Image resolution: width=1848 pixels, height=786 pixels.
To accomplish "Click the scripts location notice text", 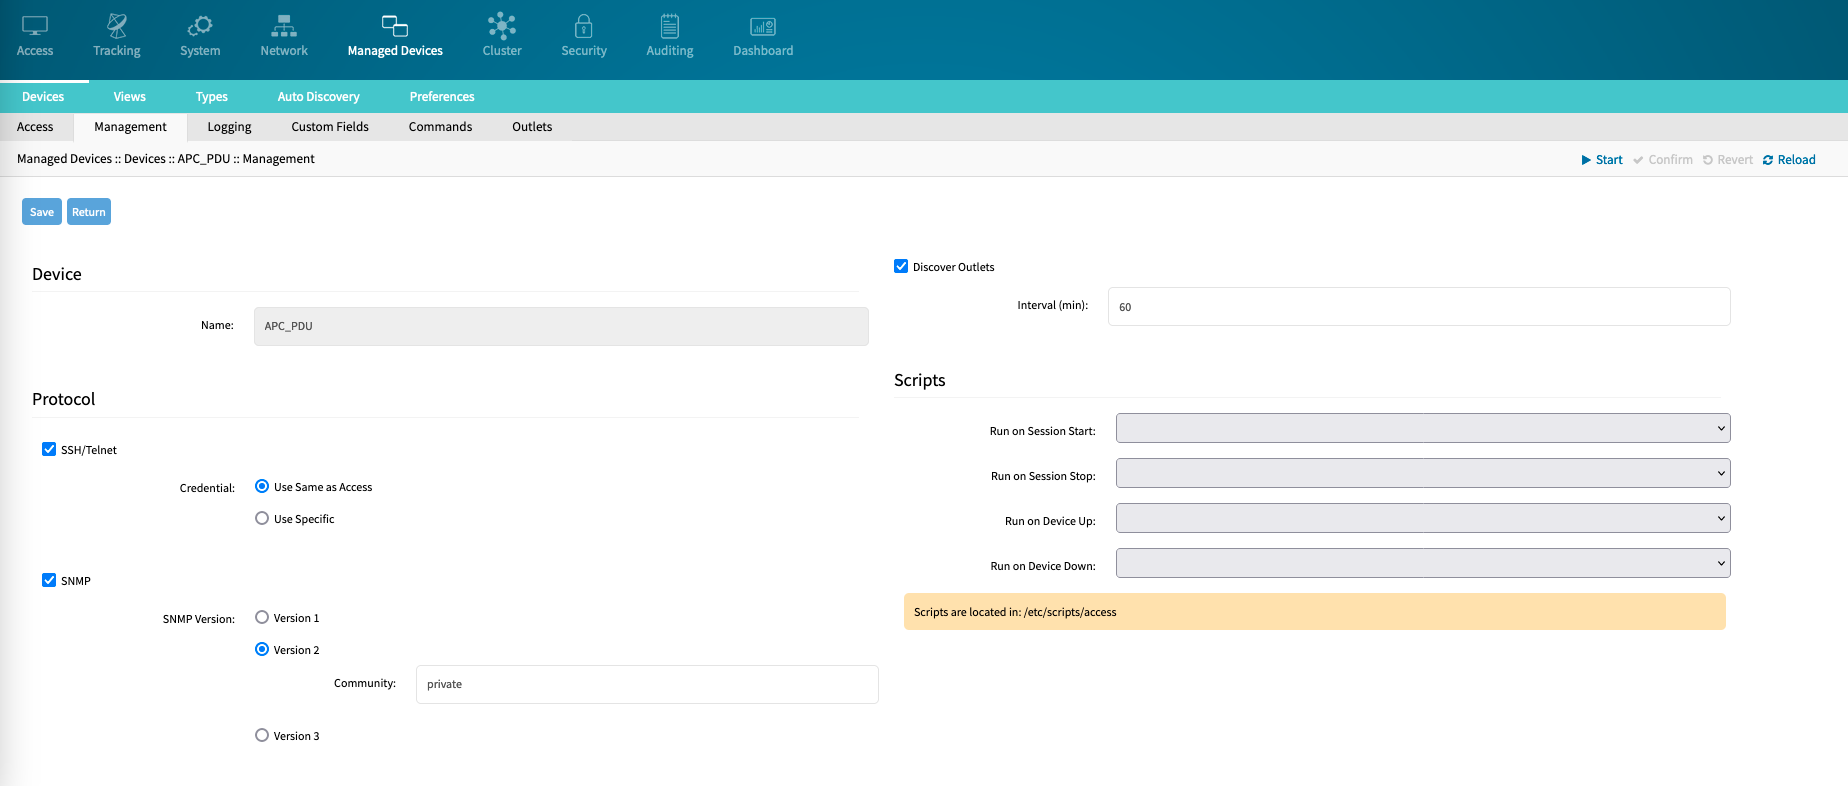I will [x=1015, y=612].
